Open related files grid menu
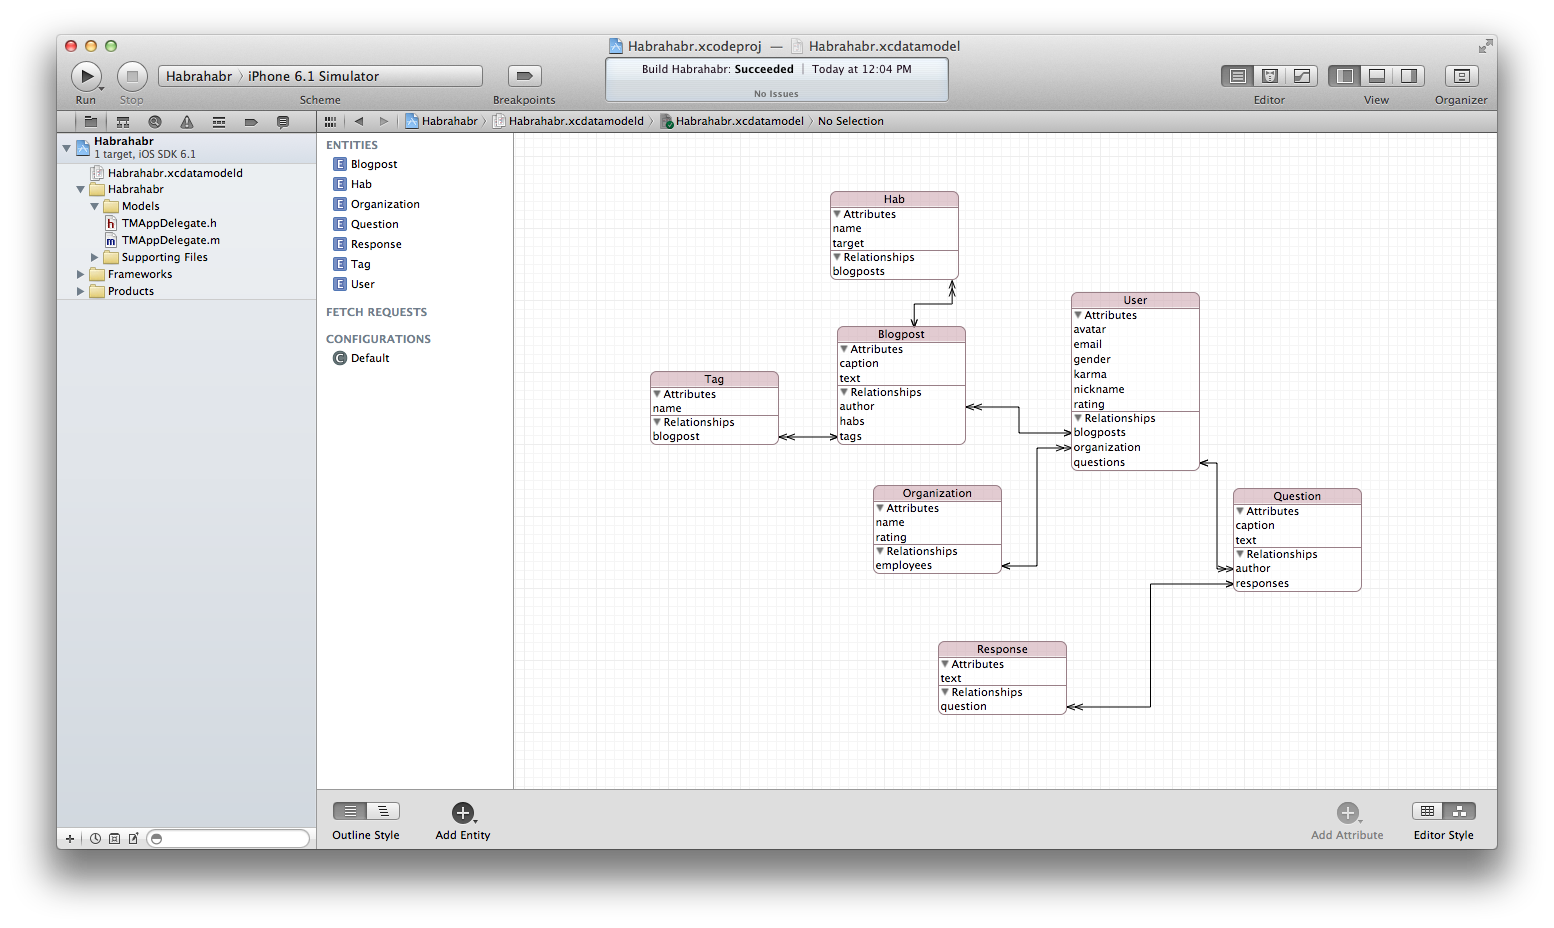Screen dimensions: 1554x928 (330, 121)
